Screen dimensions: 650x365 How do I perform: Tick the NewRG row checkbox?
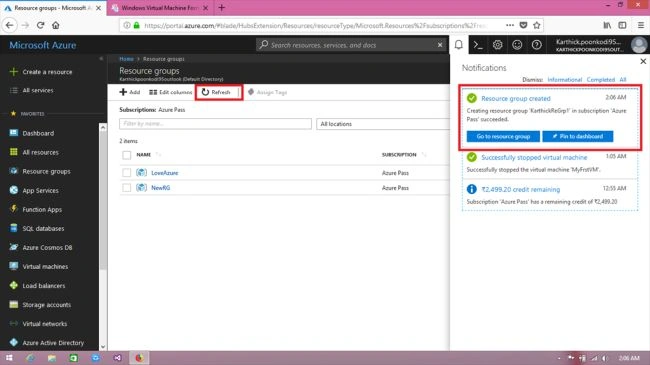(x=126, y=188)
